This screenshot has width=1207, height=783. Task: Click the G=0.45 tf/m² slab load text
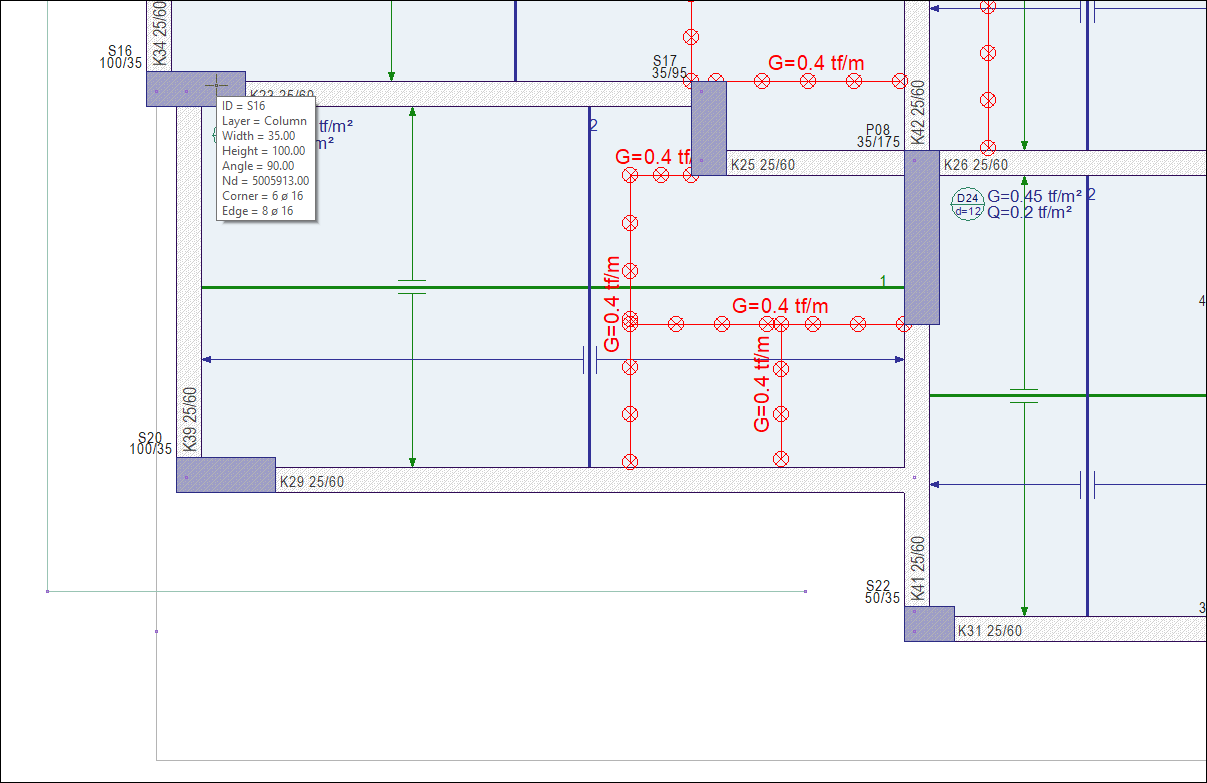tap(1035, 195)
